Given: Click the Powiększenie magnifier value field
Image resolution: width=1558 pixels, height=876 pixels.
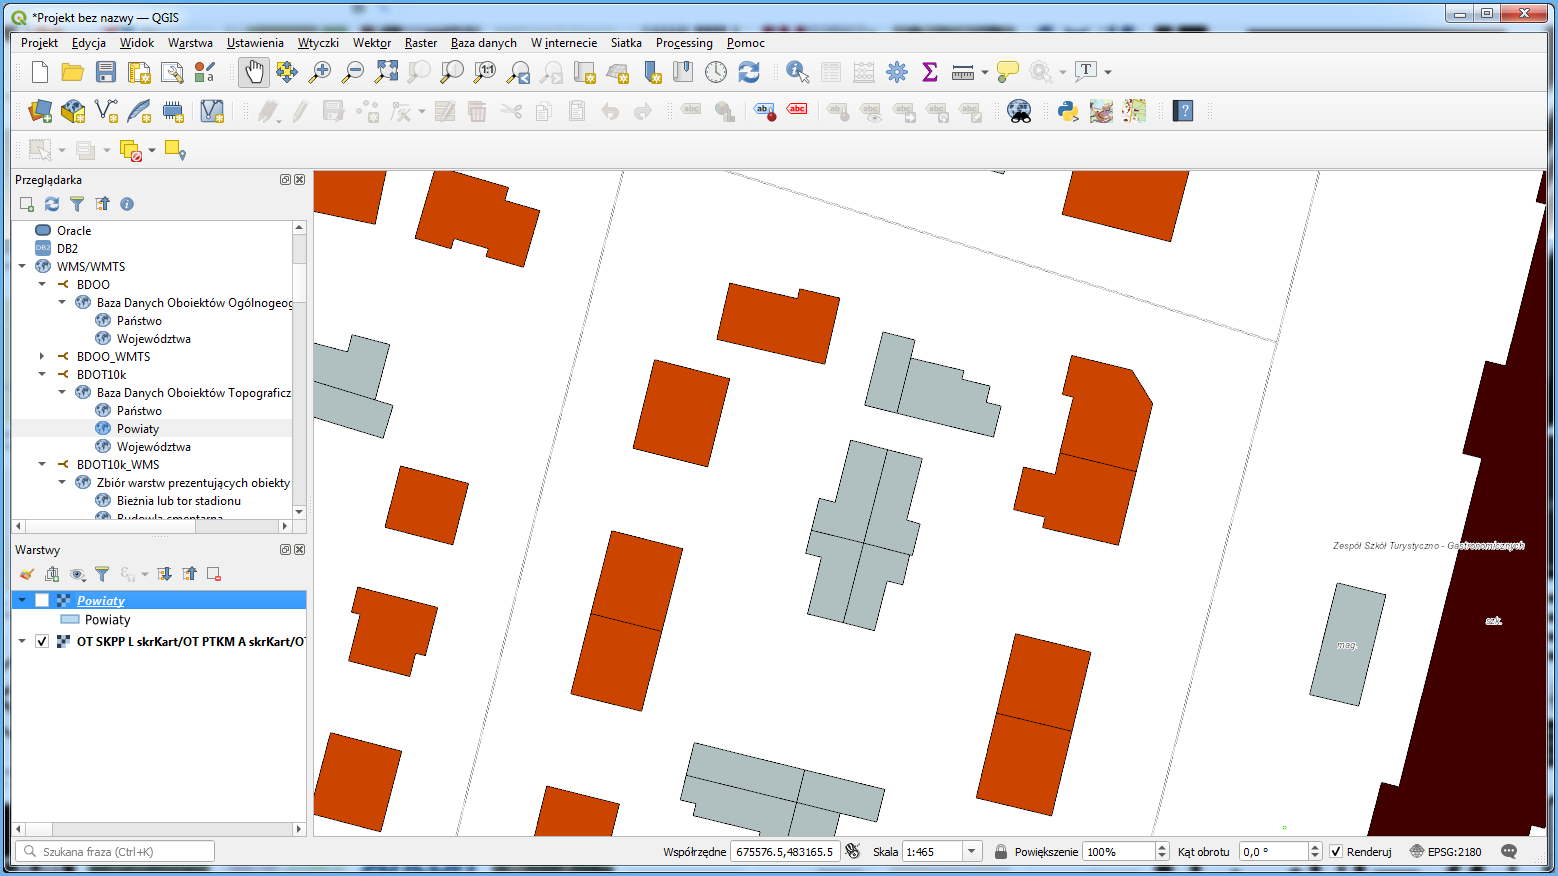Looking at the screenshot, I should 1120,852.
